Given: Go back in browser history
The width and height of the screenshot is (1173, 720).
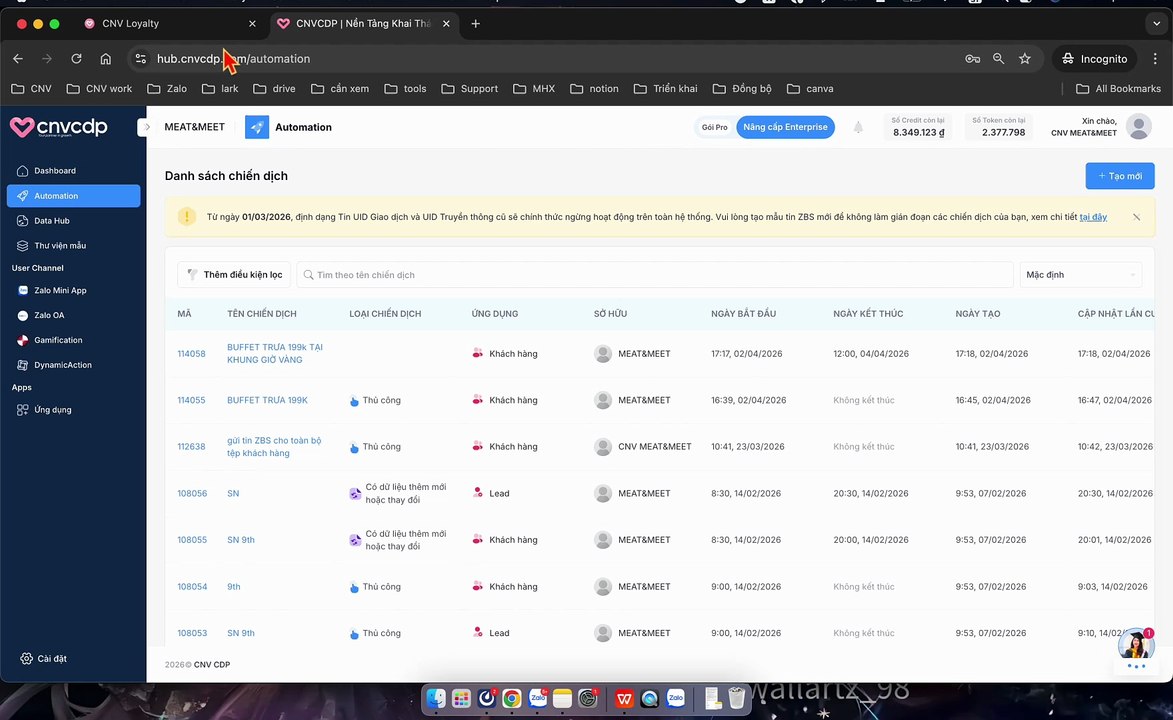Looking at the screenshot, I should point(18,58).
